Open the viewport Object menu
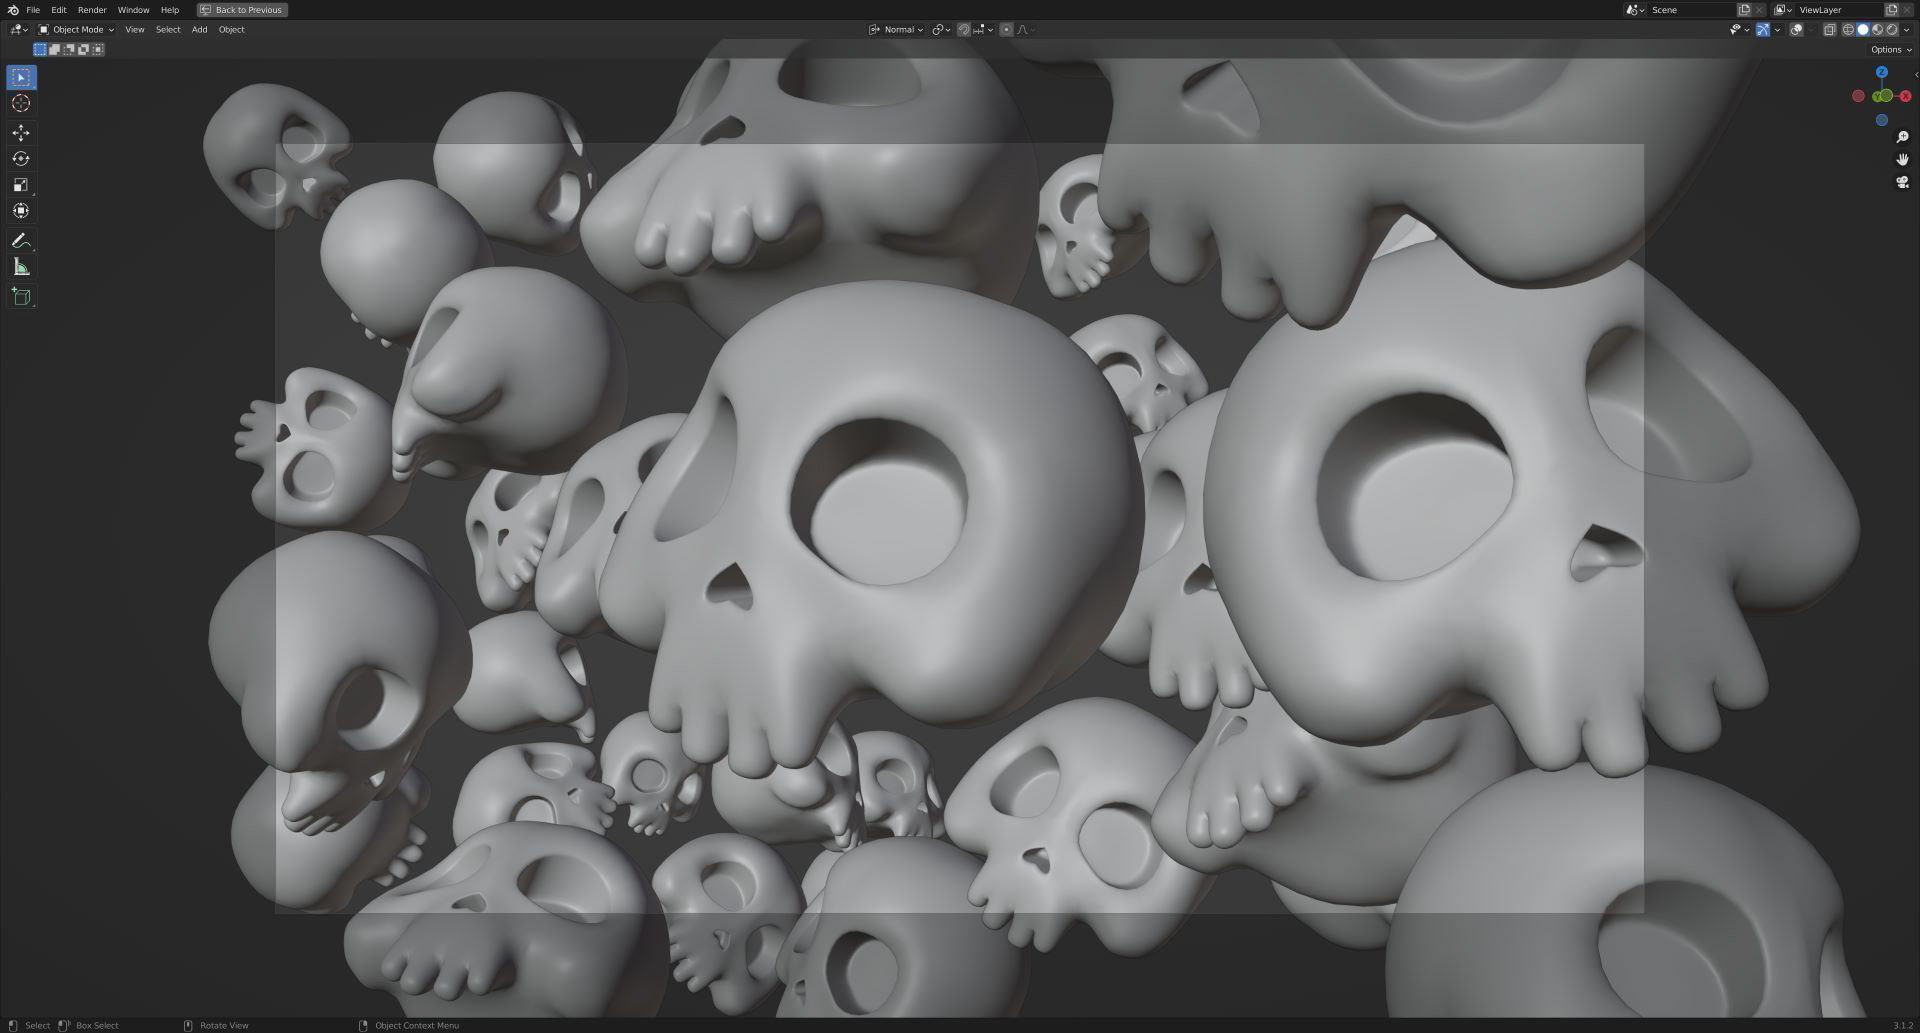This screenshot has height=1033, width=1920. pos(231,30)
